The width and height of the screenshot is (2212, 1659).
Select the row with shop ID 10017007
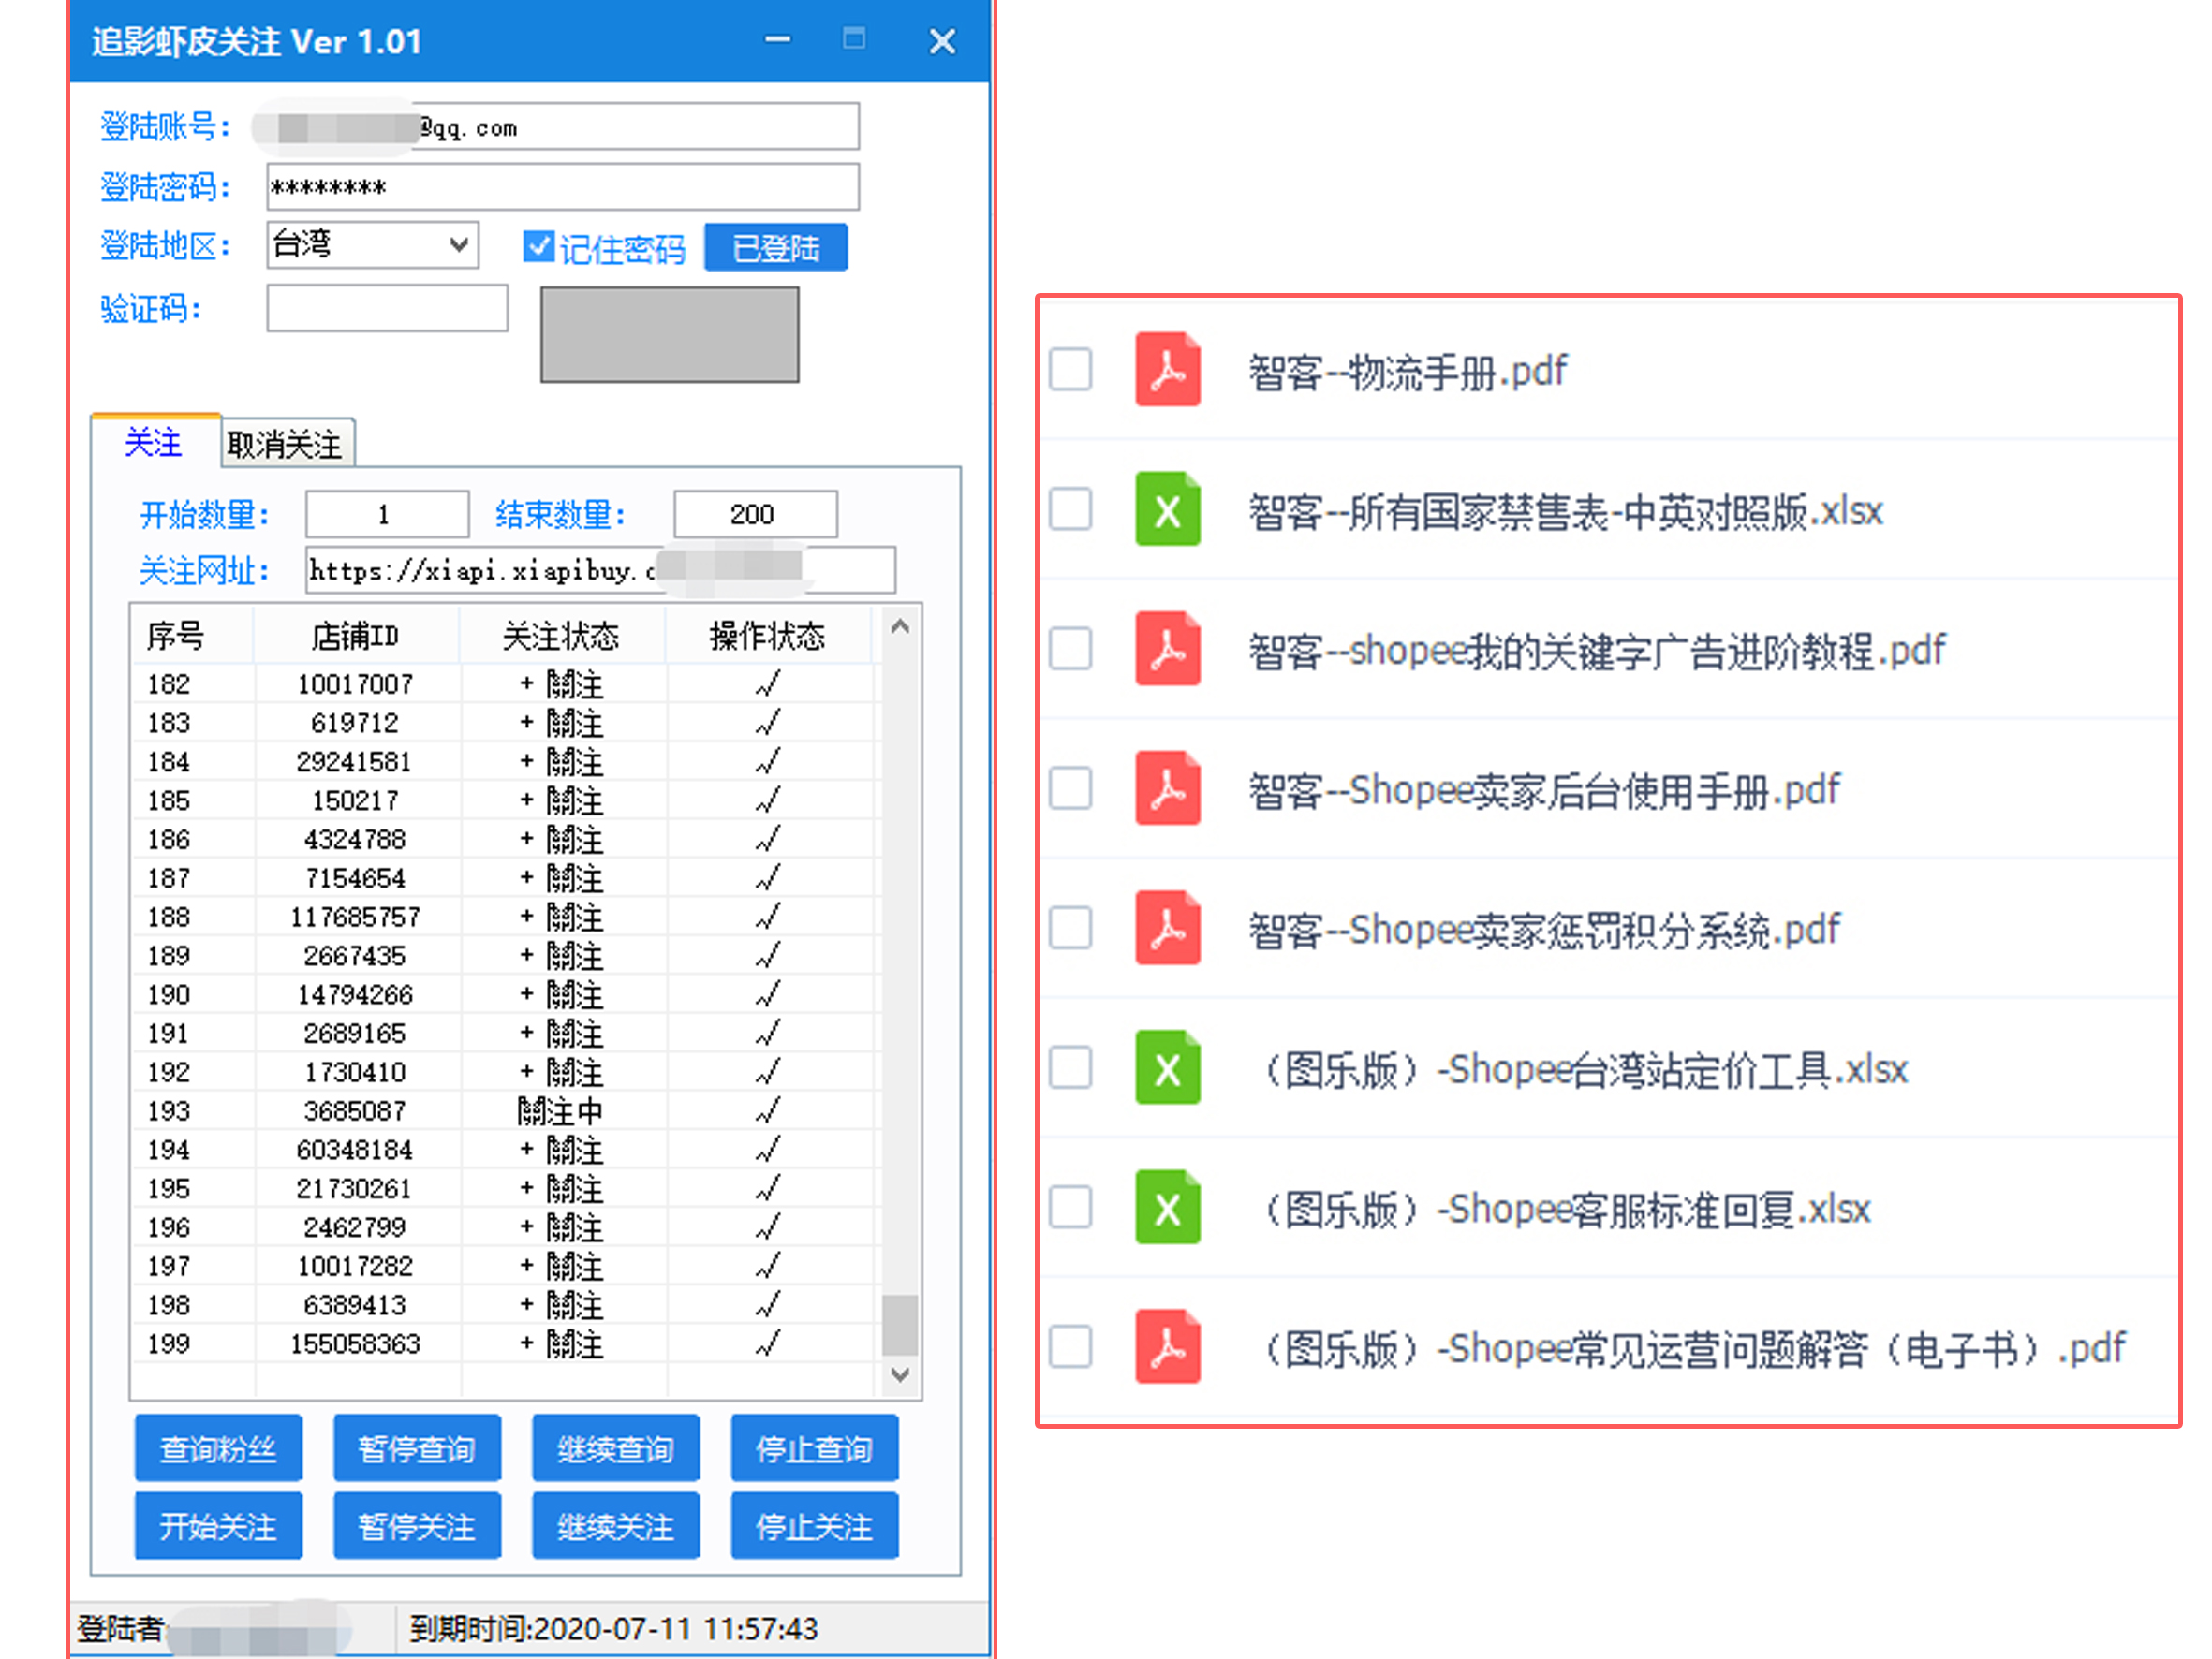pyautogui.click(x=505, y=684)
